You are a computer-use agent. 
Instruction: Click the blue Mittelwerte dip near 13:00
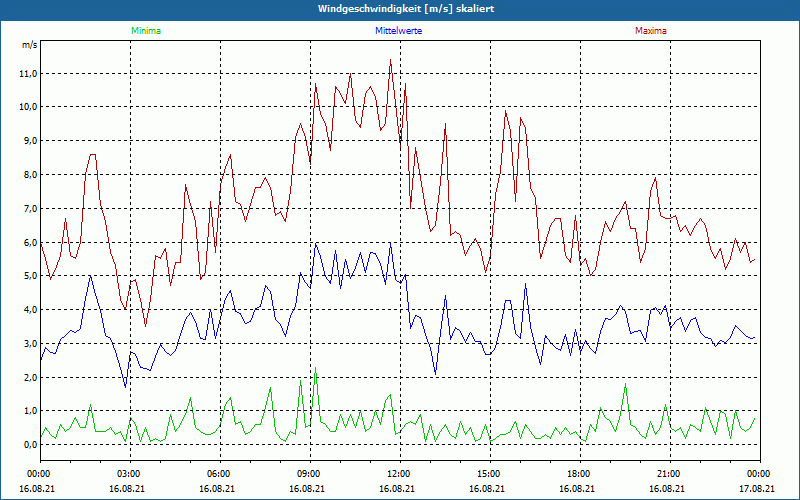pos(435,374)
